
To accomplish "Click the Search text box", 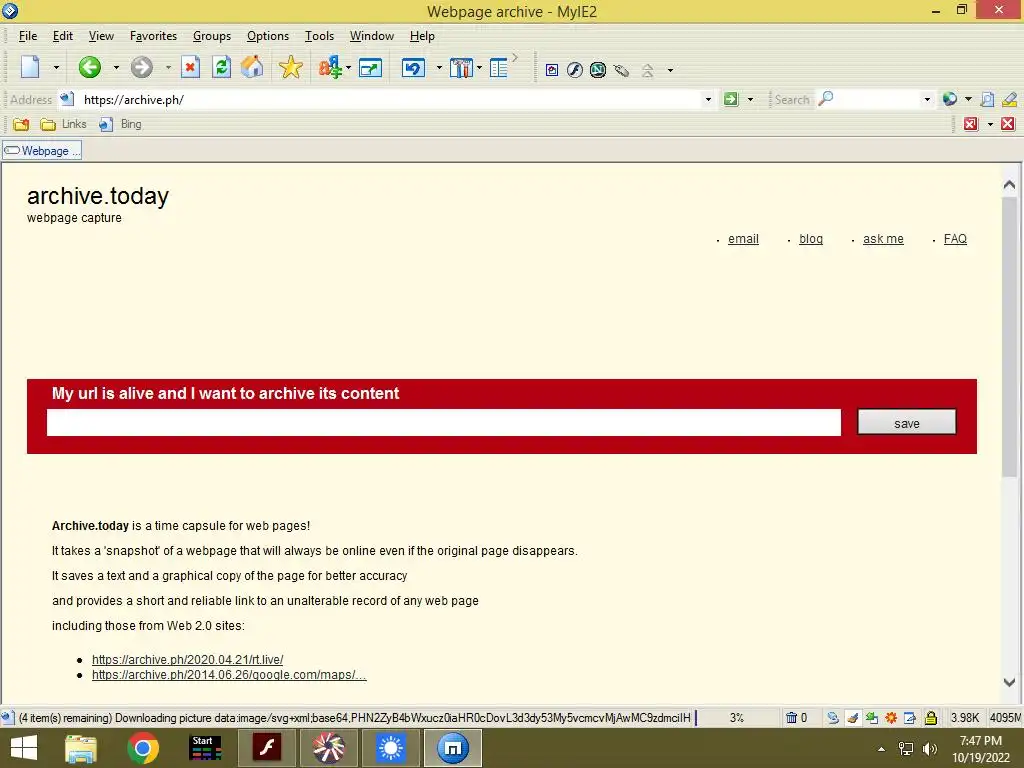I will click(877, 99).
